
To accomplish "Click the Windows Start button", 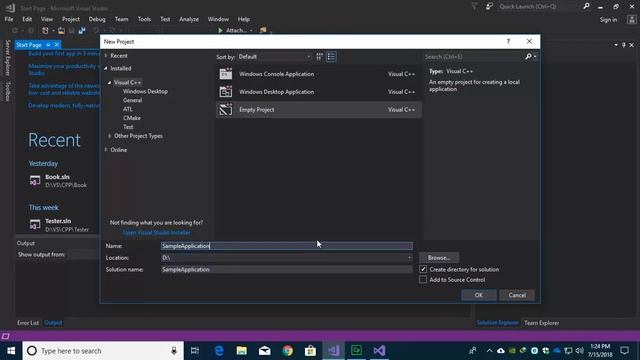I will pyautogui.click(x=11, y=351).
